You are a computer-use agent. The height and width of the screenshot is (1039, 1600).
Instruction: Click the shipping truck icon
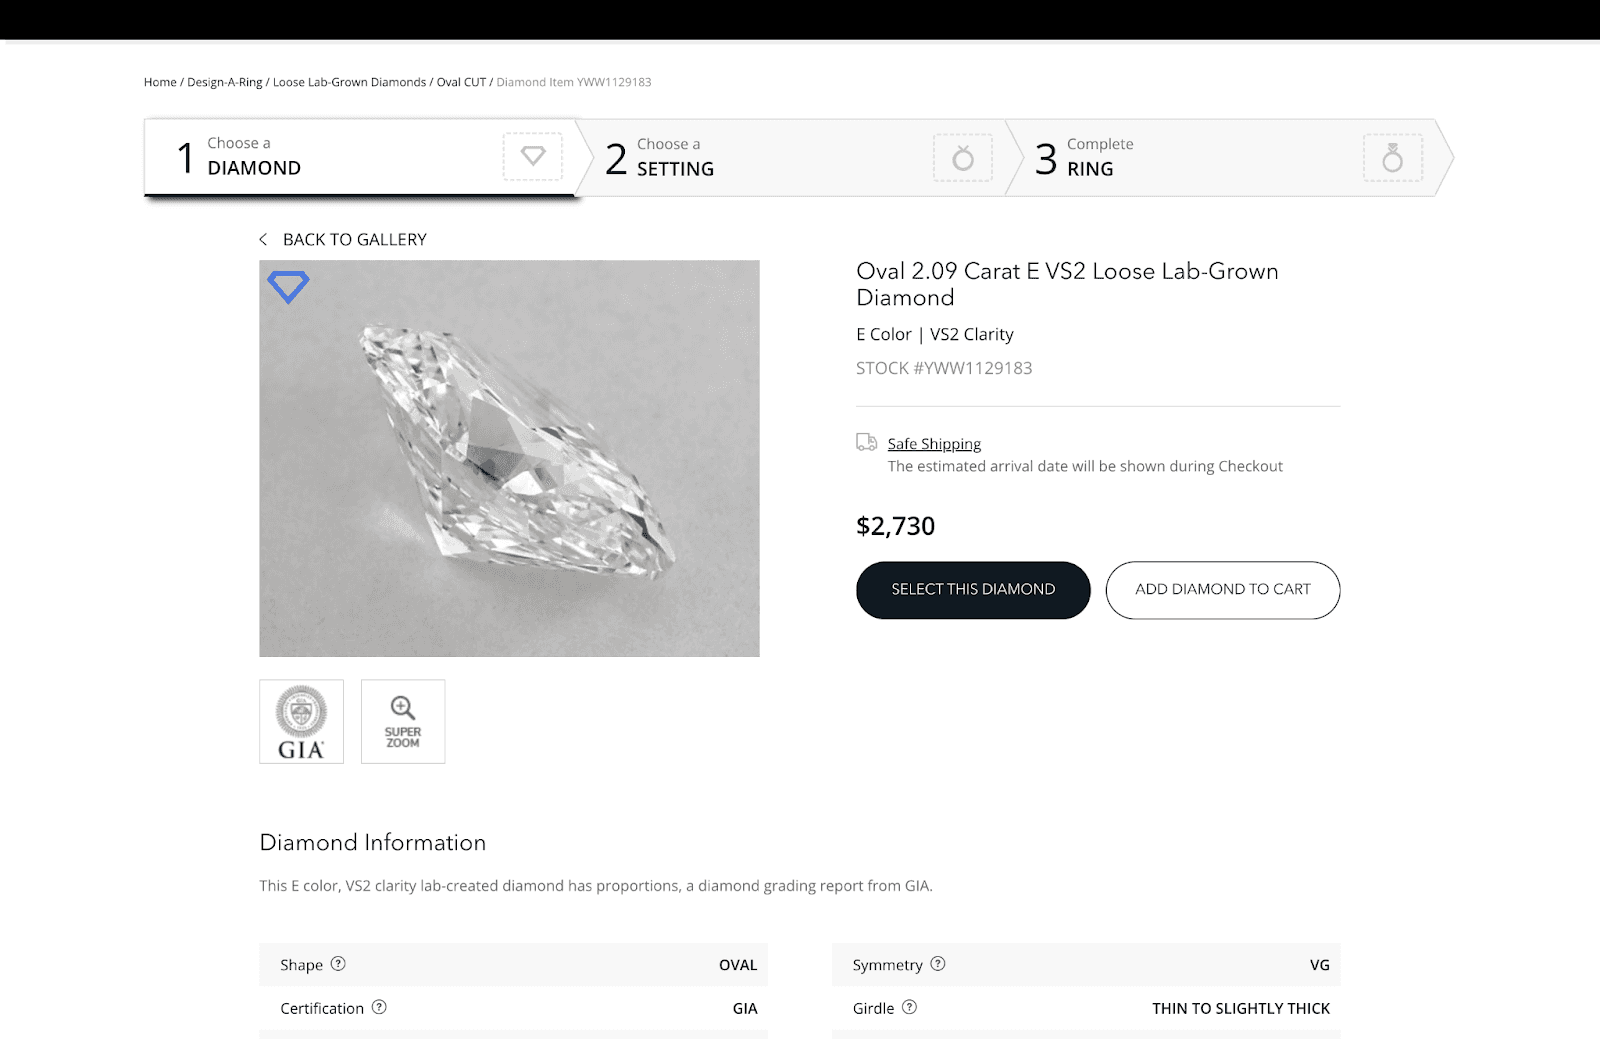pos(866,442)
